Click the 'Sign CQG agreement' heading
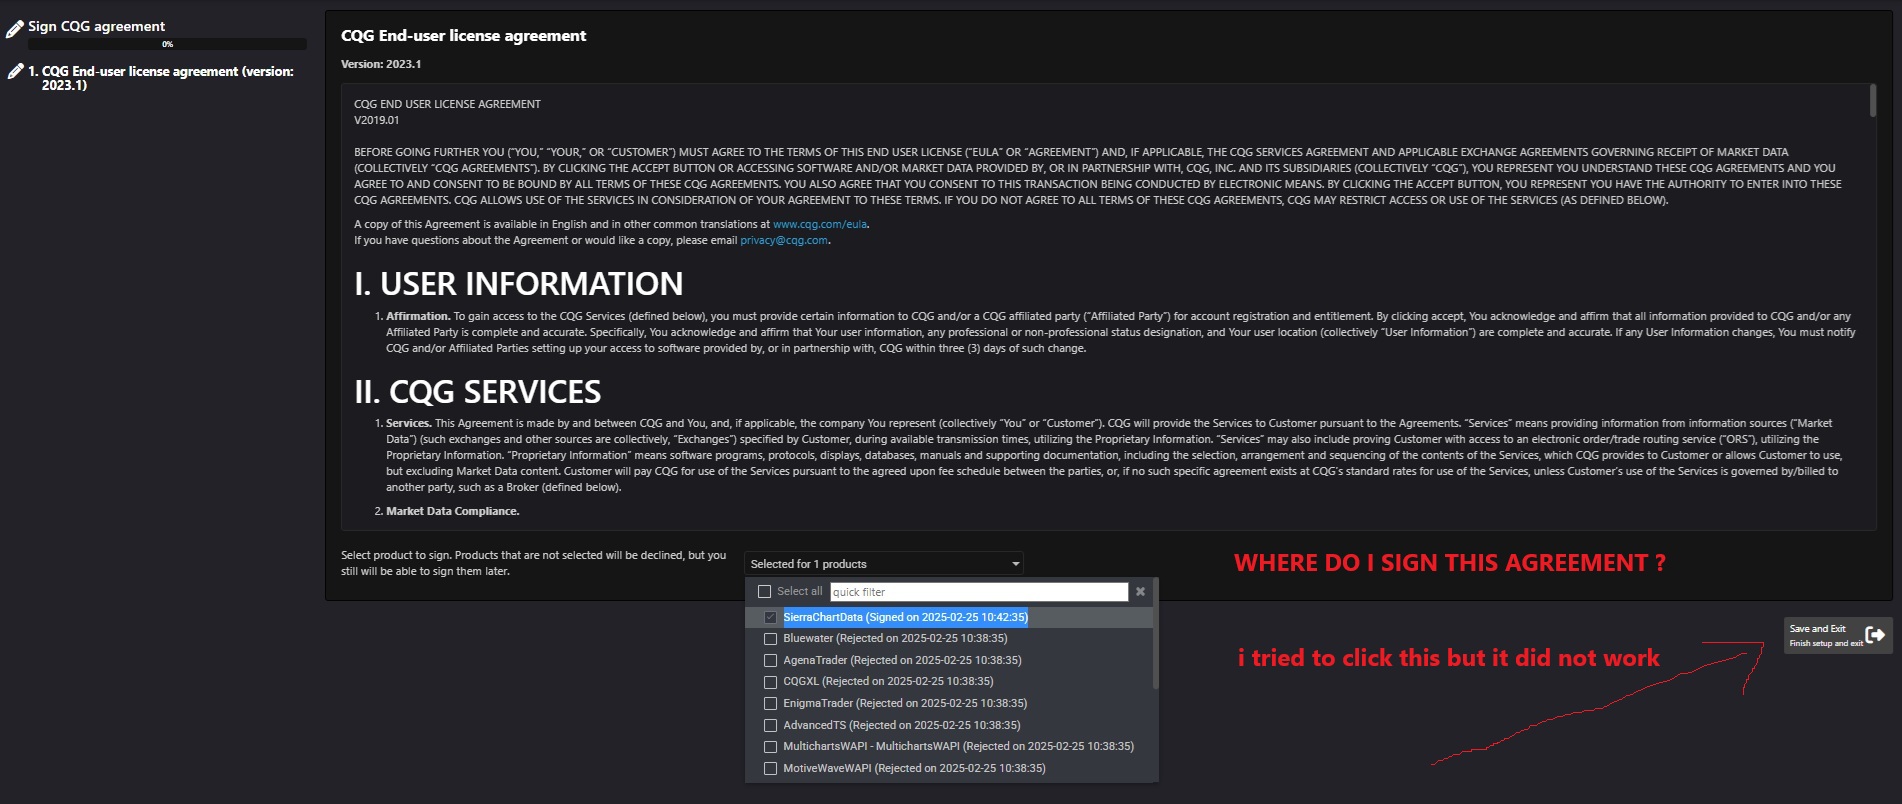 [x=96, y=27]
